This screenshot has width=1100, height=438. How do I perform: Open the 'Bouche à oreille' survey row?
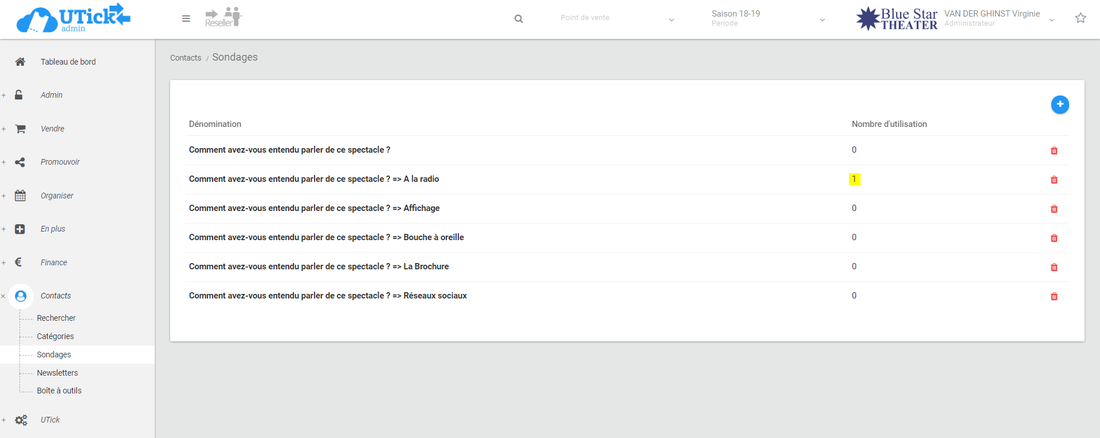326,238
